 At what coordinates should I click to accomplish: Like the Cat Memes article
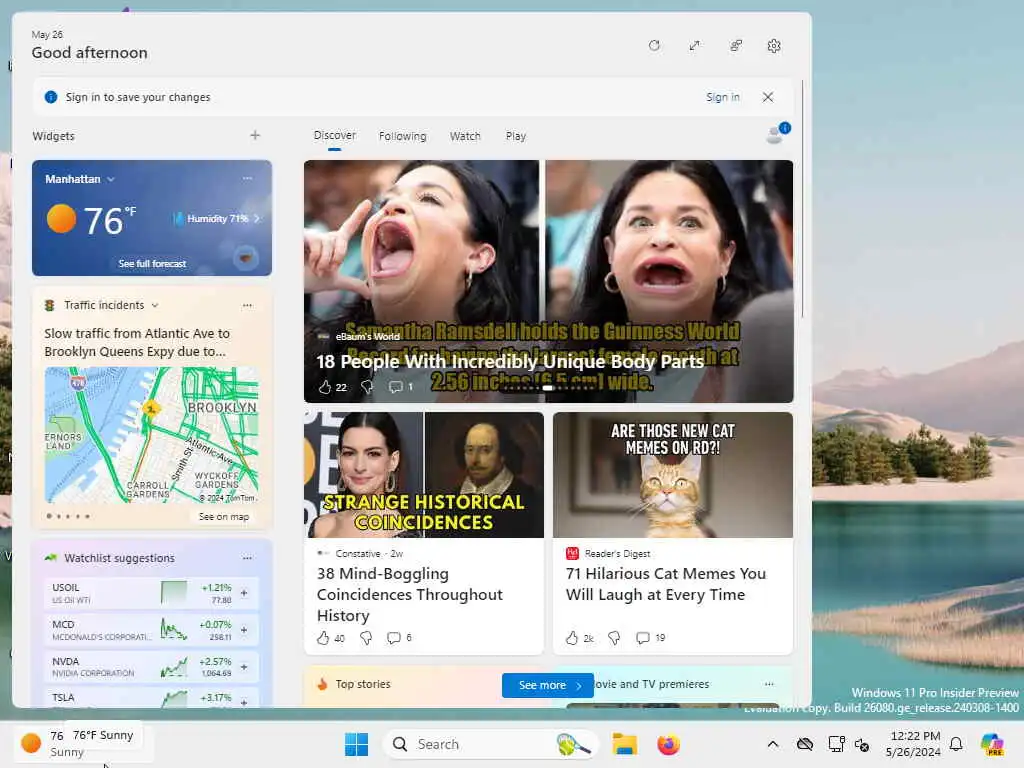pyautogui.click(x=572, y=638)
